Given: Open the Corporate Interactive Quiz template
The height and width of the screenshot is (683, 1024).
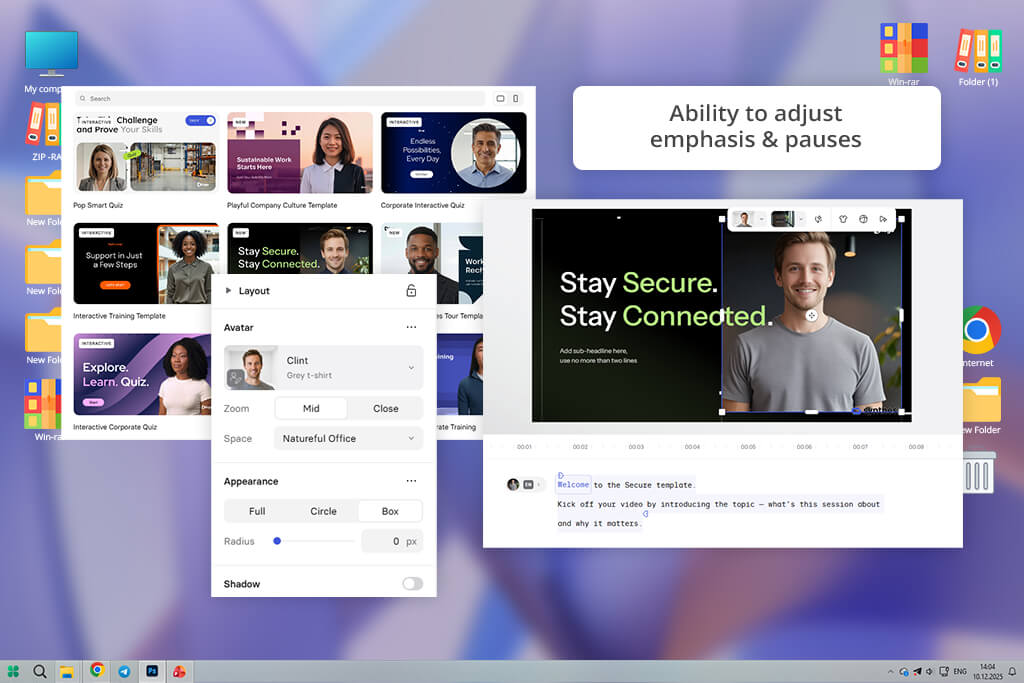Looking at the screenshot, I should tap(454, 153).
